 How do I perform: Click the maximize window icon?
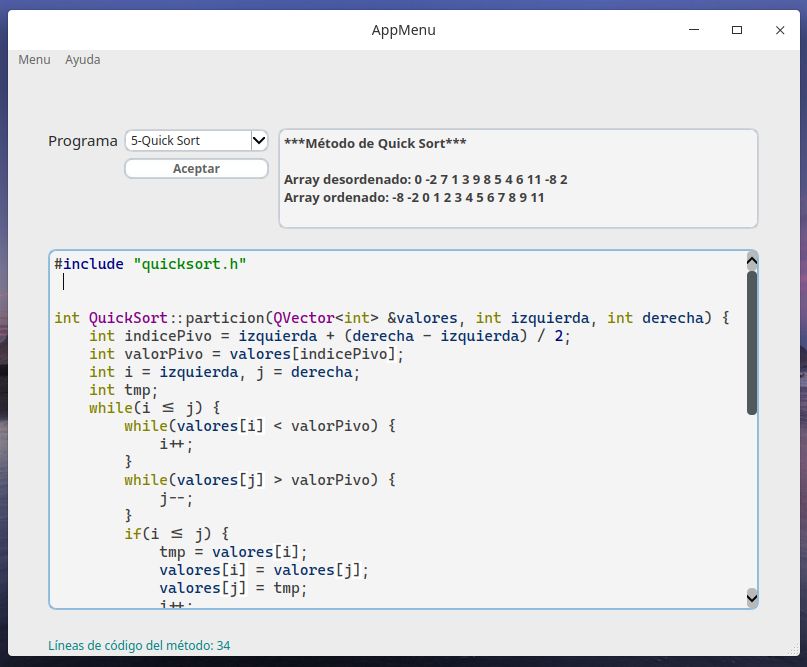738,31
